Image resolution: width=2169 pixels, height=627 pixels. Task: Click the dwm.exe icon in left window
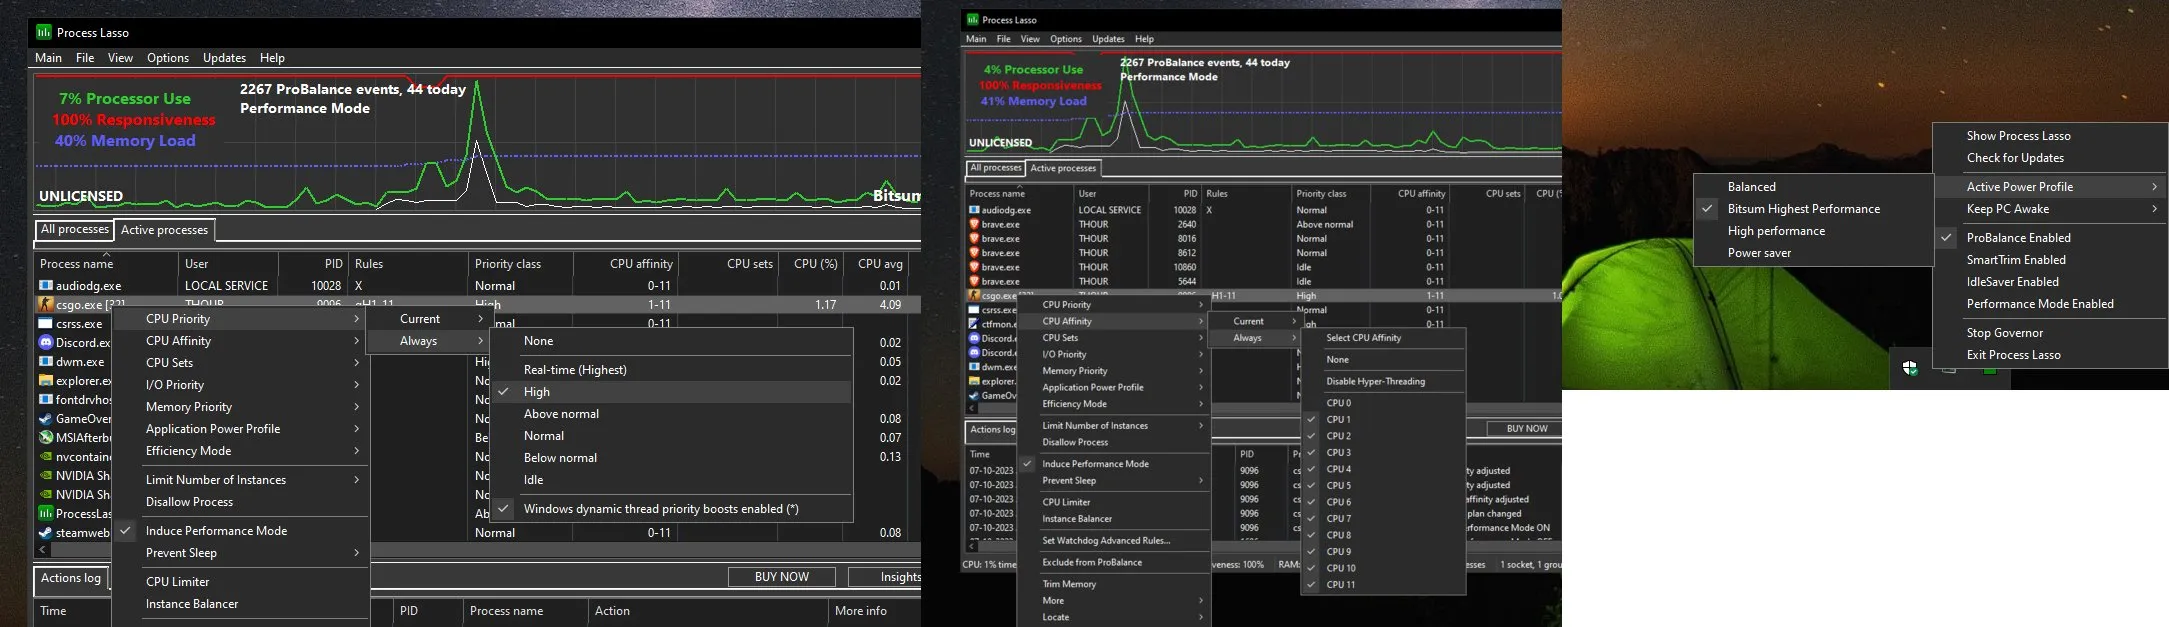point(45,361)
